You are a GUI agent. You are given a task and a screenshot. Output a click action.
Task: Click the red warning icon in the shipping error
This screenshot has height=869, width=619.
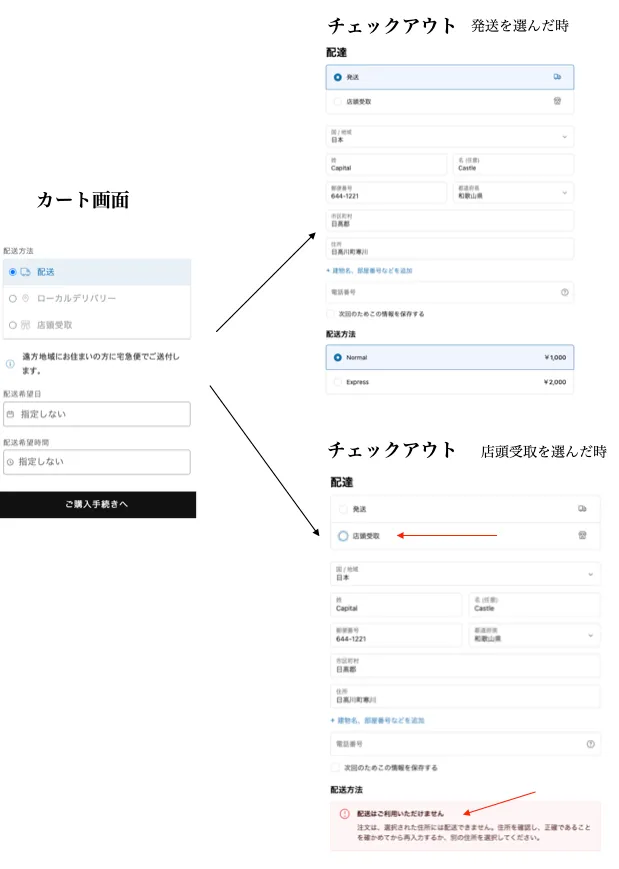click(x=343, y=814)
